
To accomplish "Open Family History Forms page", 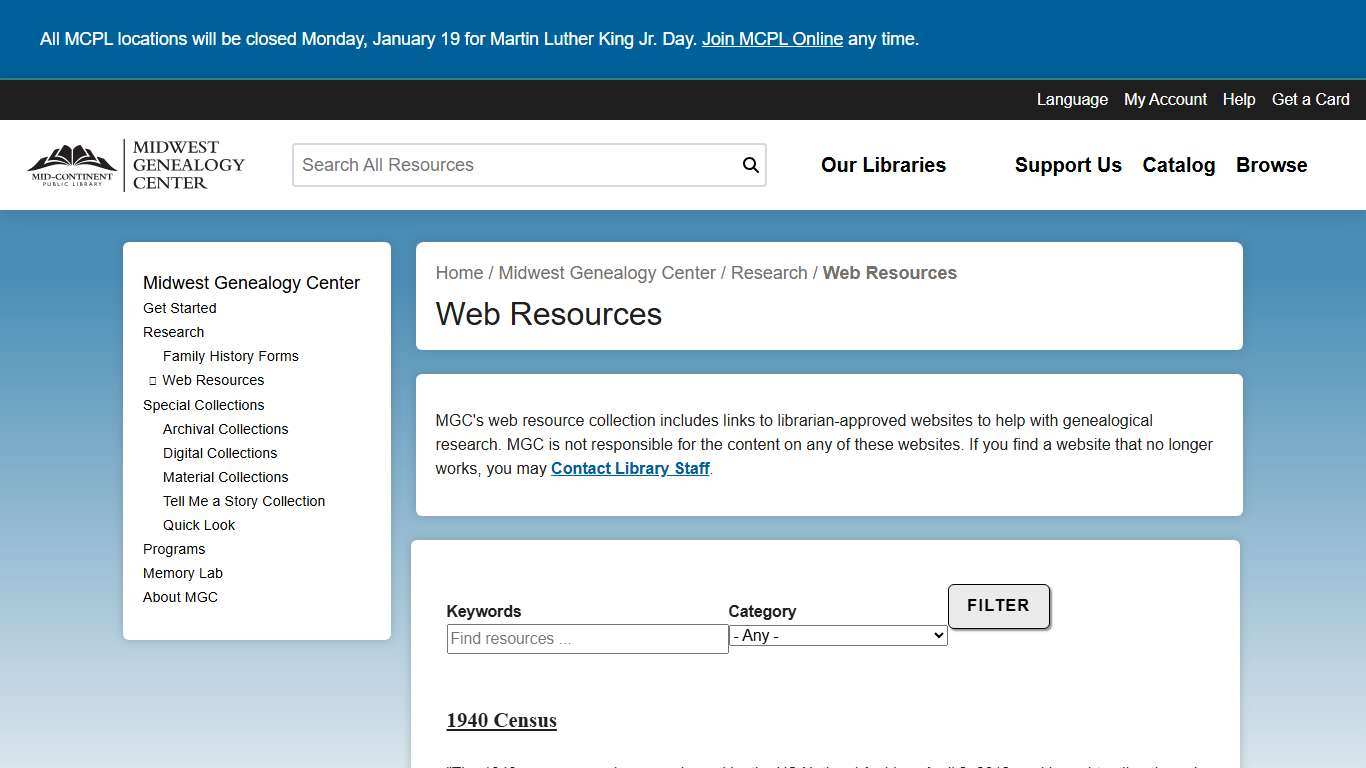I will (x=230, y=356).
